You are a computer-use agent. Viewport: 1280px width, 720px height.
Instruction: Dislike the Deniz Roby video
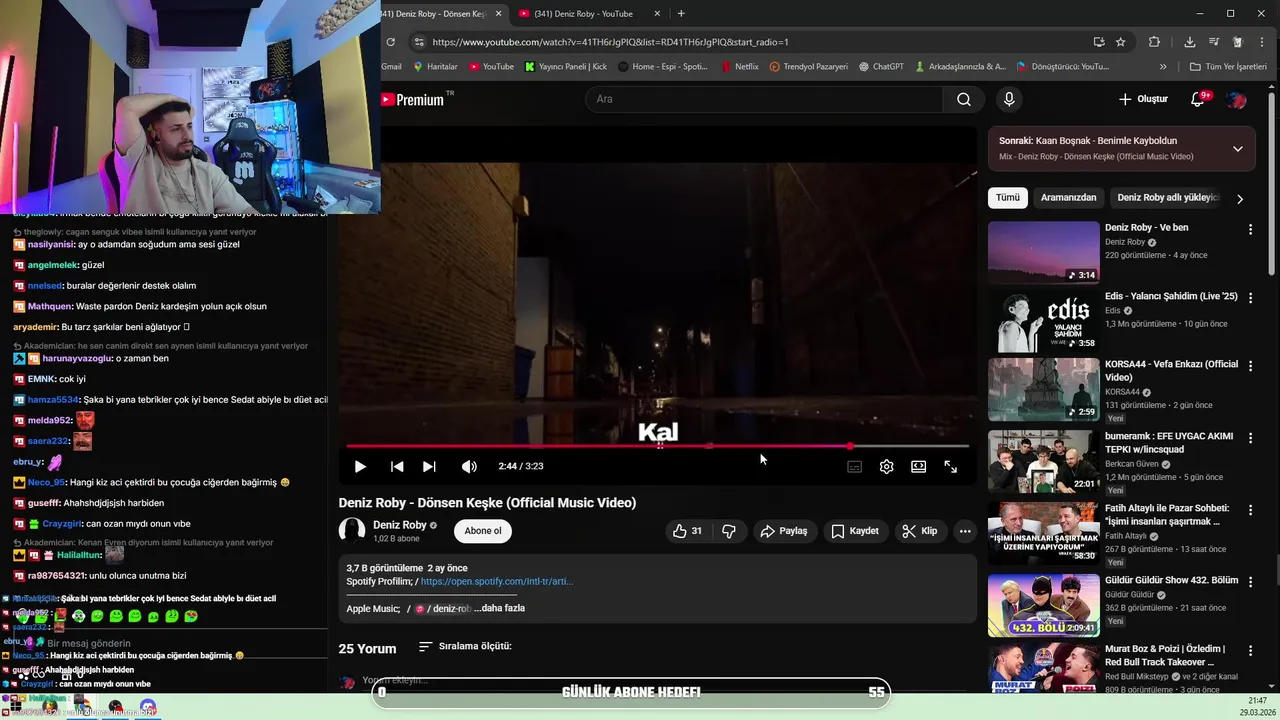[x=729, y=531]
